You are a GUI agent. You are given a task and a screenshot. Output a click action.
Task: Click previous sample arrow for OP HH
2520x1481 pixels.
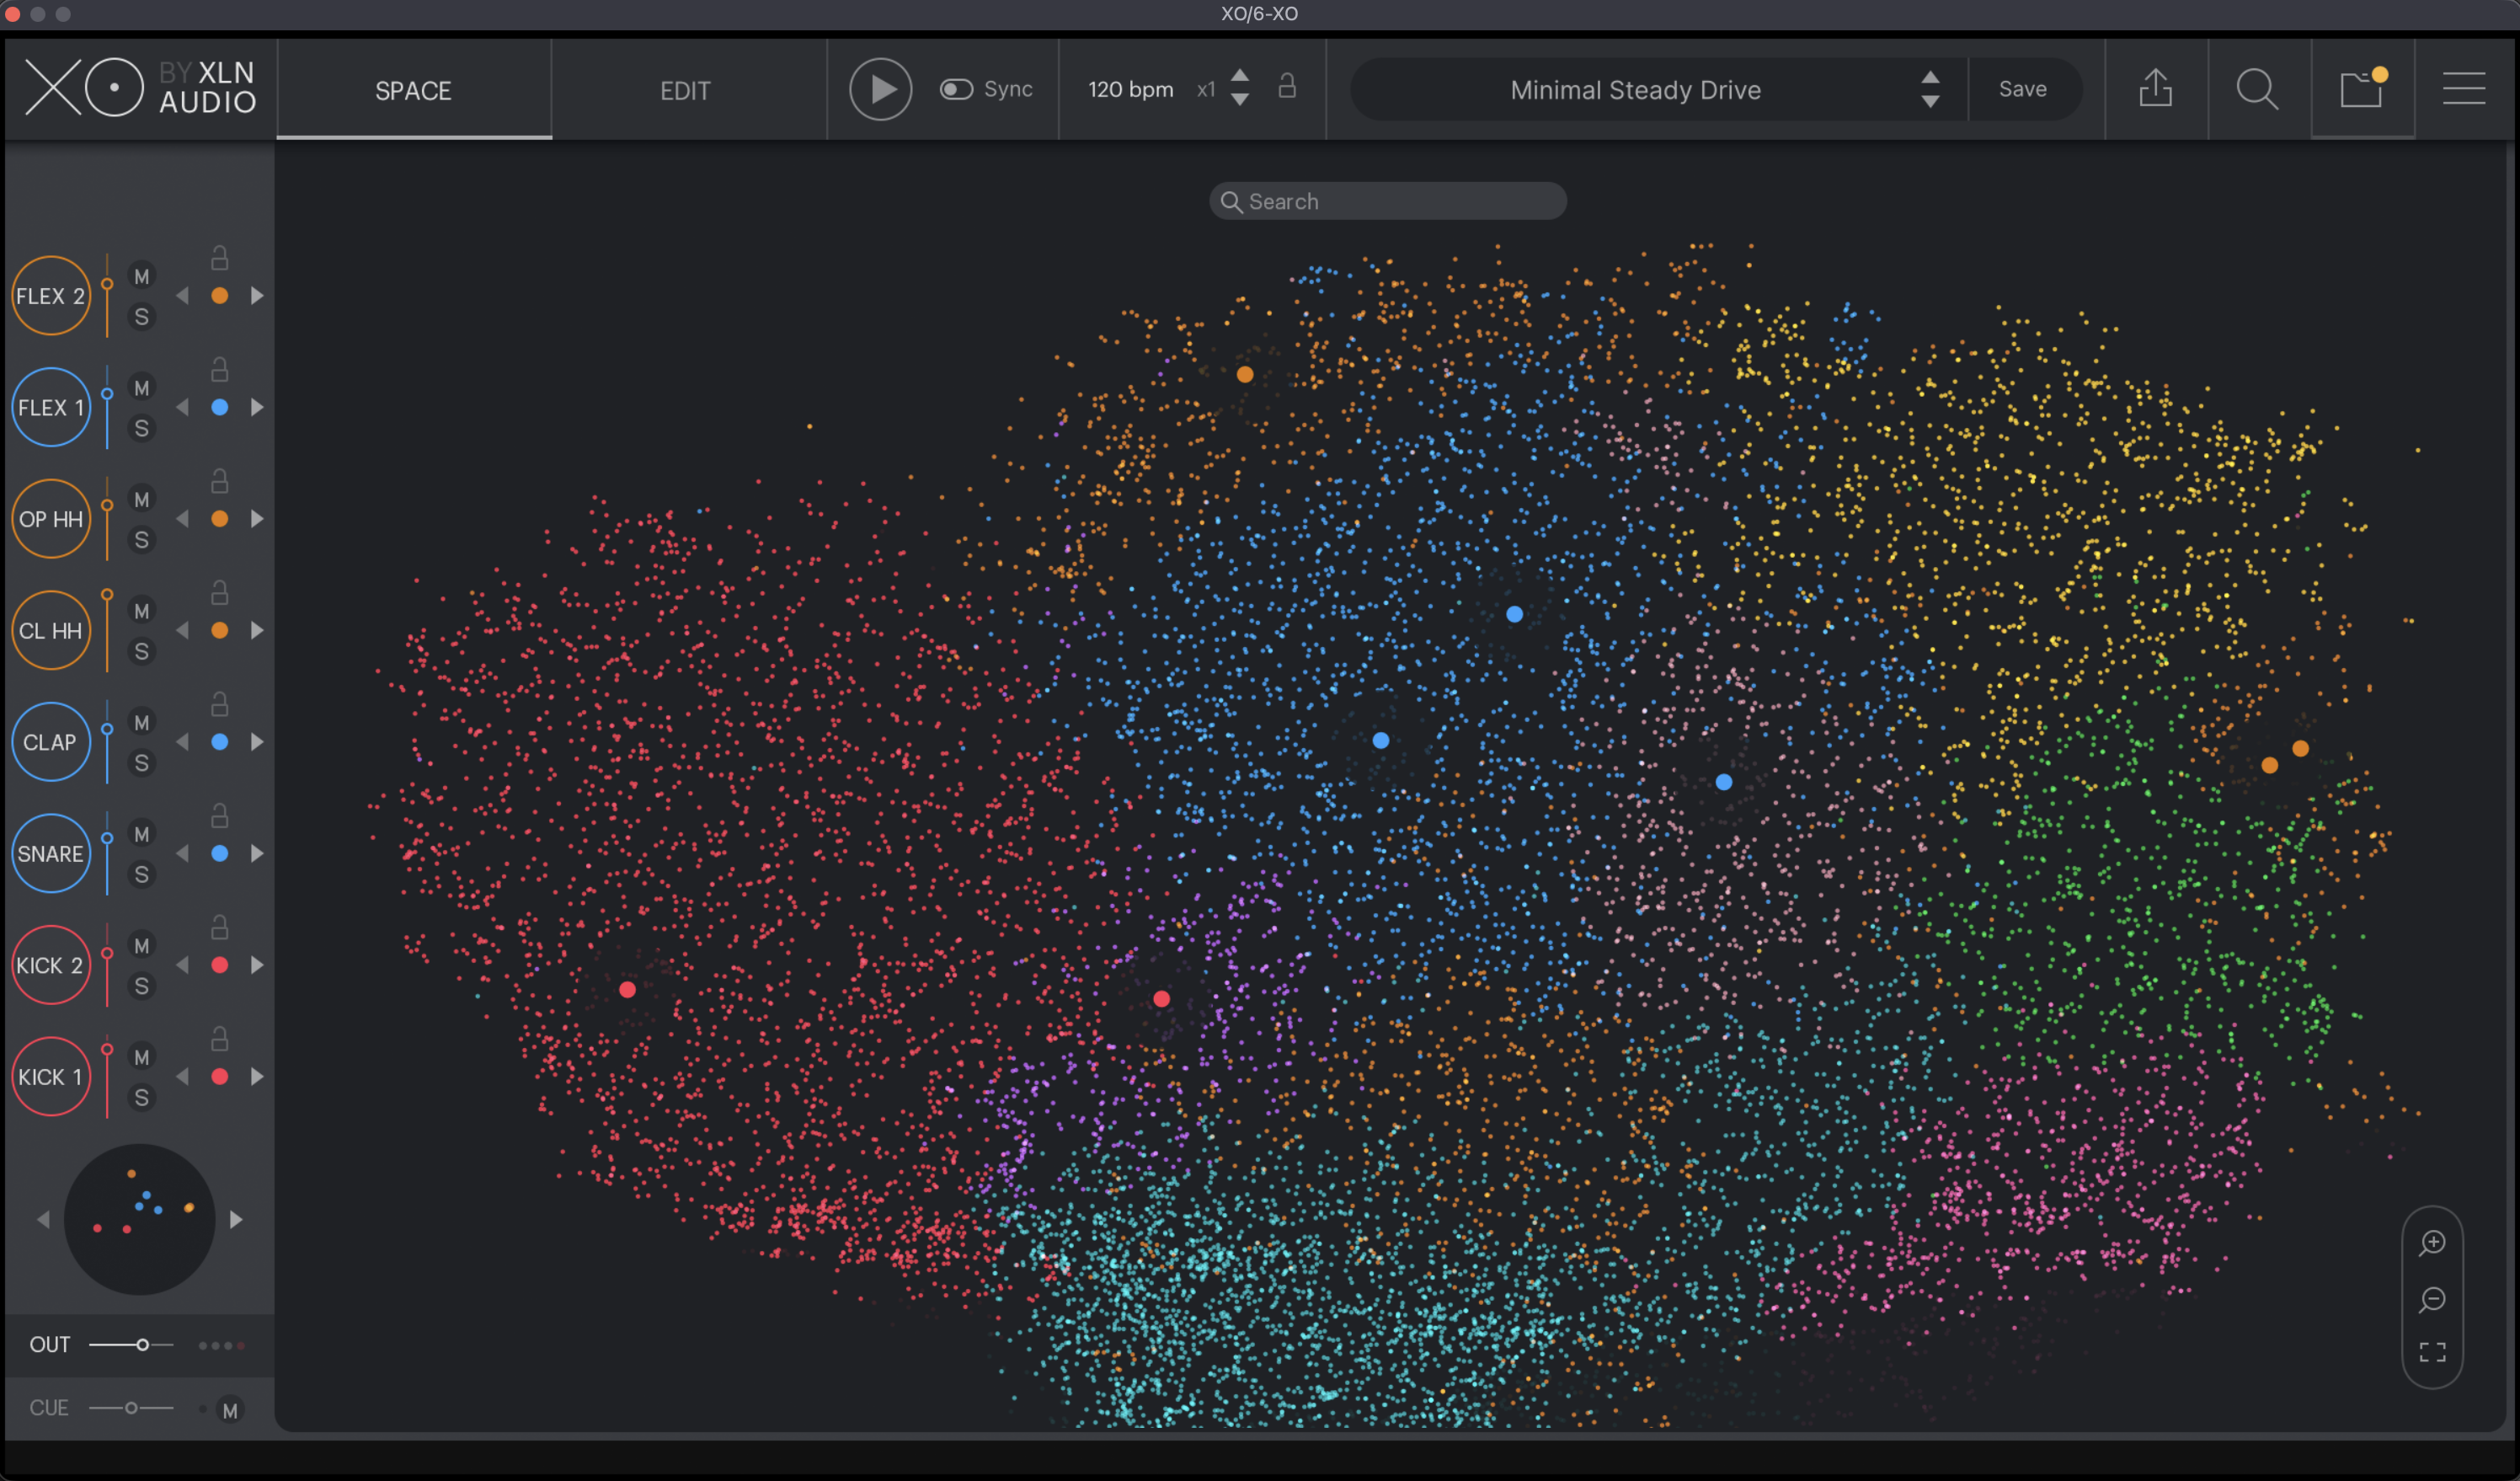pyautogui.click(x=183, y=519)
